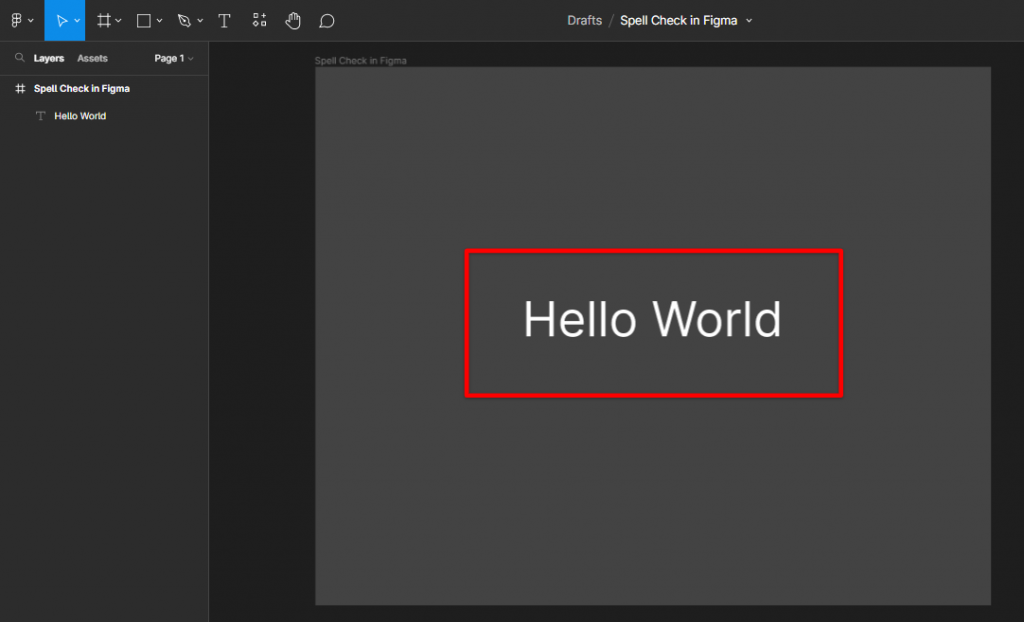This screenshot has width=1024, height=622.
Task: Click the layers search icon
Action: pyautogui.click(x=20, y=58)
